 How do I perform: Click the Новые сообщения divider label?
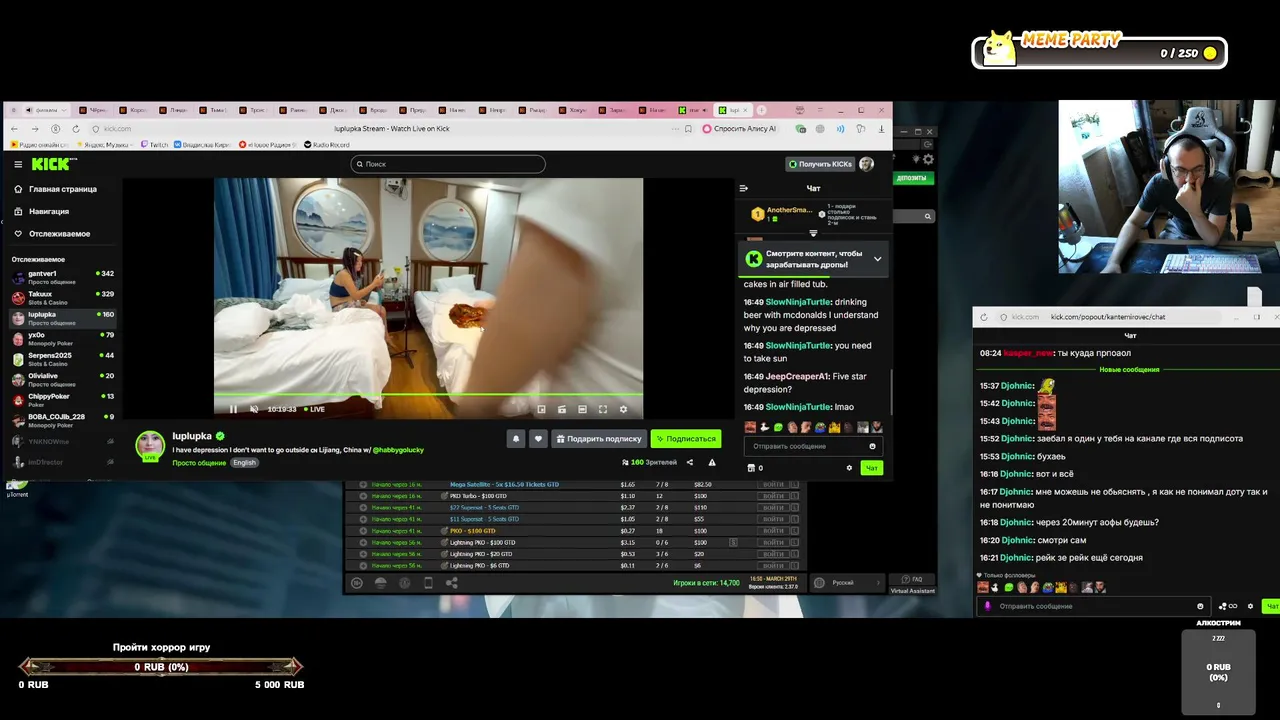click(x=1129, y=370)
